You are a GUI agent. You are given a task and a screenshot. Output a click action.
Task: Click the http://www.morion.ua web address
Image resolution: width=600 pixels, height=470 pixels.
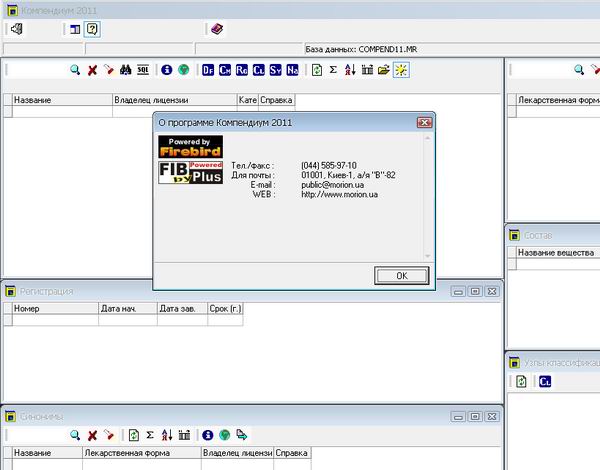(x=335, y=194)
